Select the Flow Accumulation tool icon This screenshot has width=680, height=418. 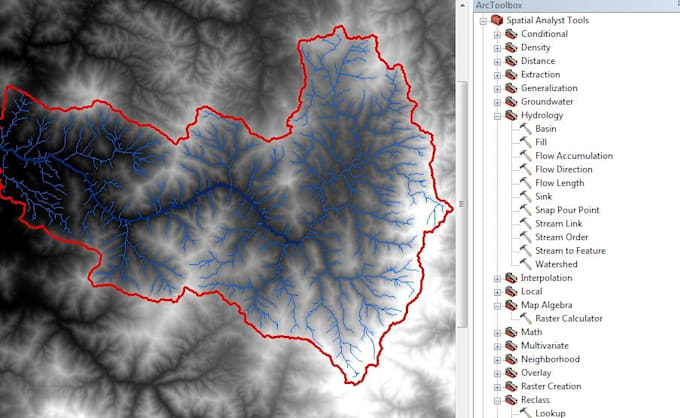coord(526,155)
